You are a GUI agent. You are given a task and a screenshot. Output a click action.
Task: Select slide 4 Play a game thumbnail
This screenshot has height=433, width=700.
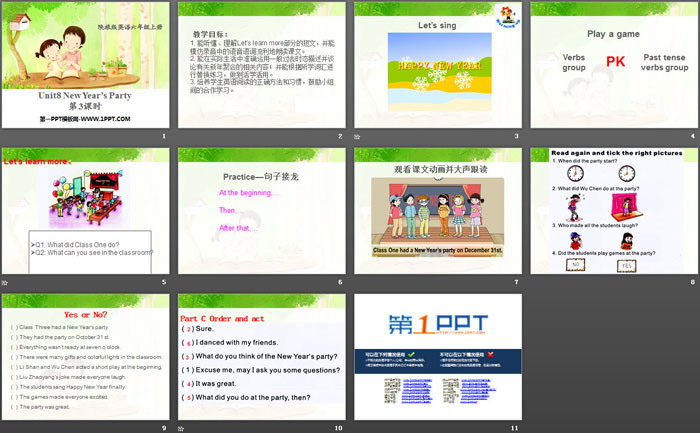614,65
